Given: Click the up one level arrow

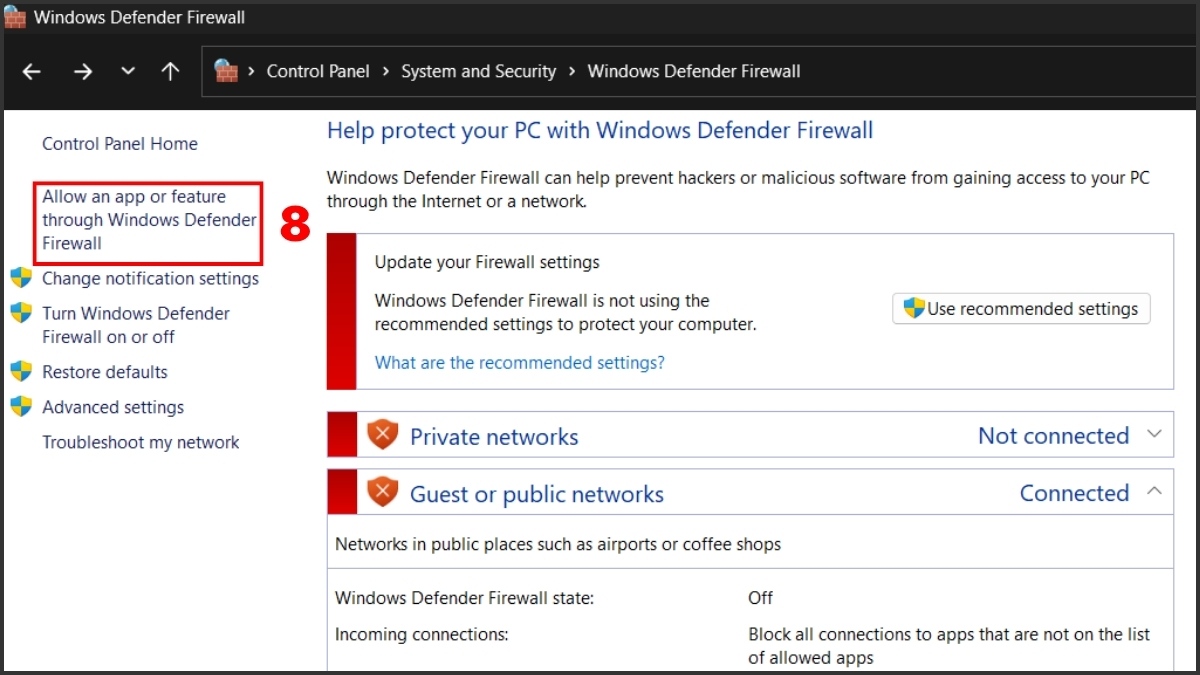Looking at the screenshot, I should (171, 72).
